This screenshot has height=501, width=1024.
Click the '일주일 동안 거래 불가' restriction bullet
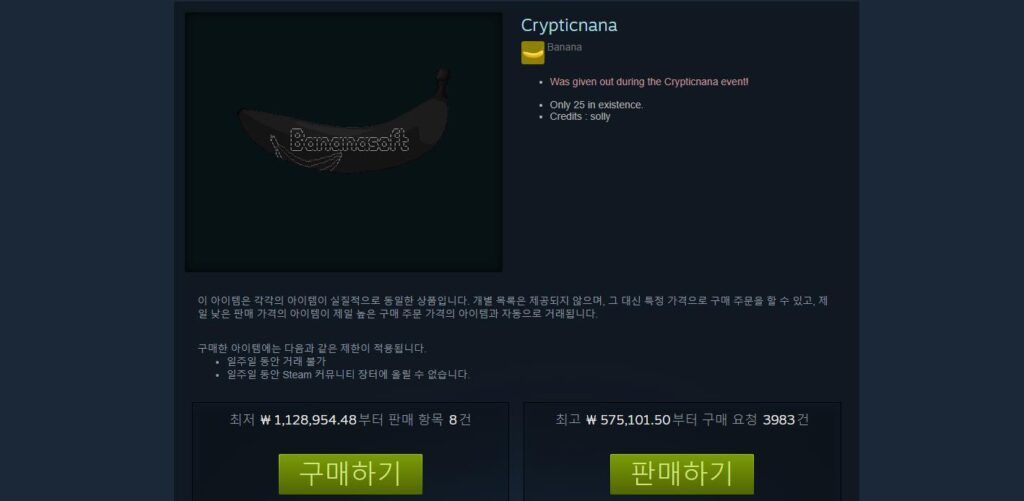coord(276,361)
